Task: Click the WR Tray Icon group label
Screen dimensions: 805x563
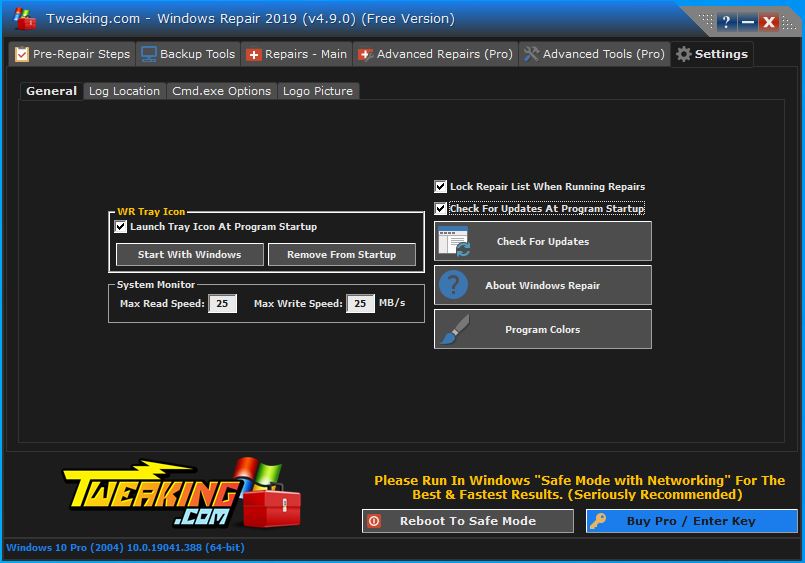Action: [151, 211]
